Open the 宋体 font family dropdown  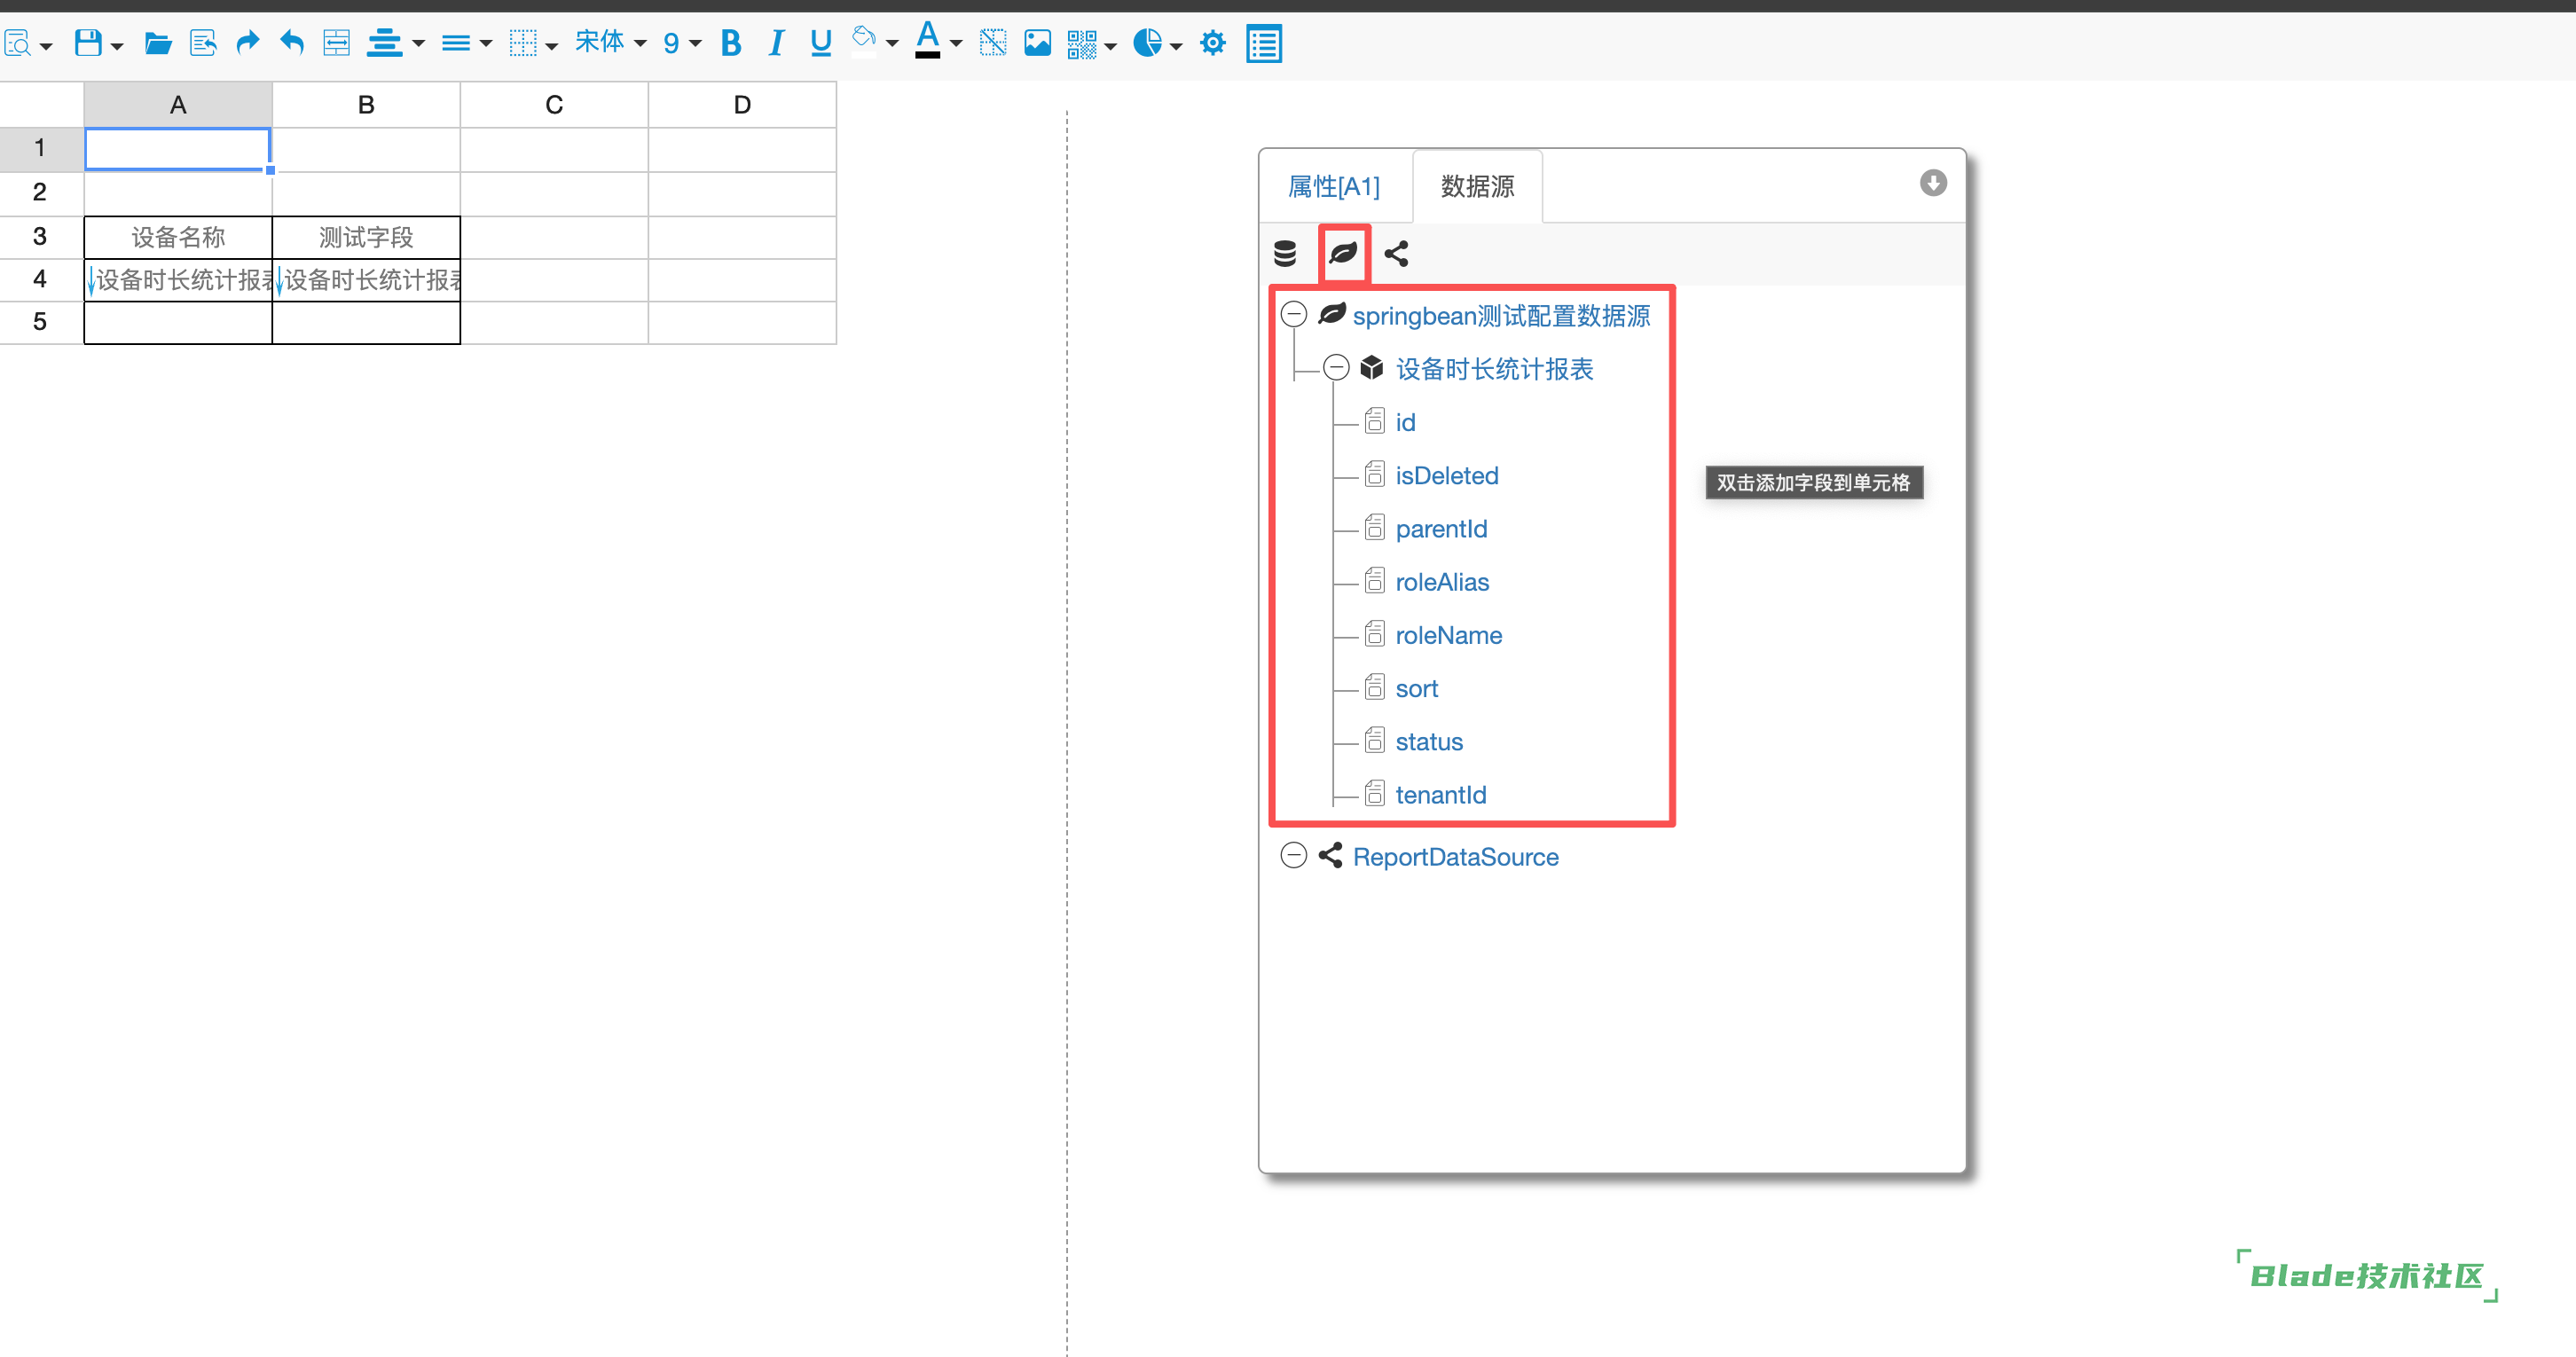tap(611, 42)
